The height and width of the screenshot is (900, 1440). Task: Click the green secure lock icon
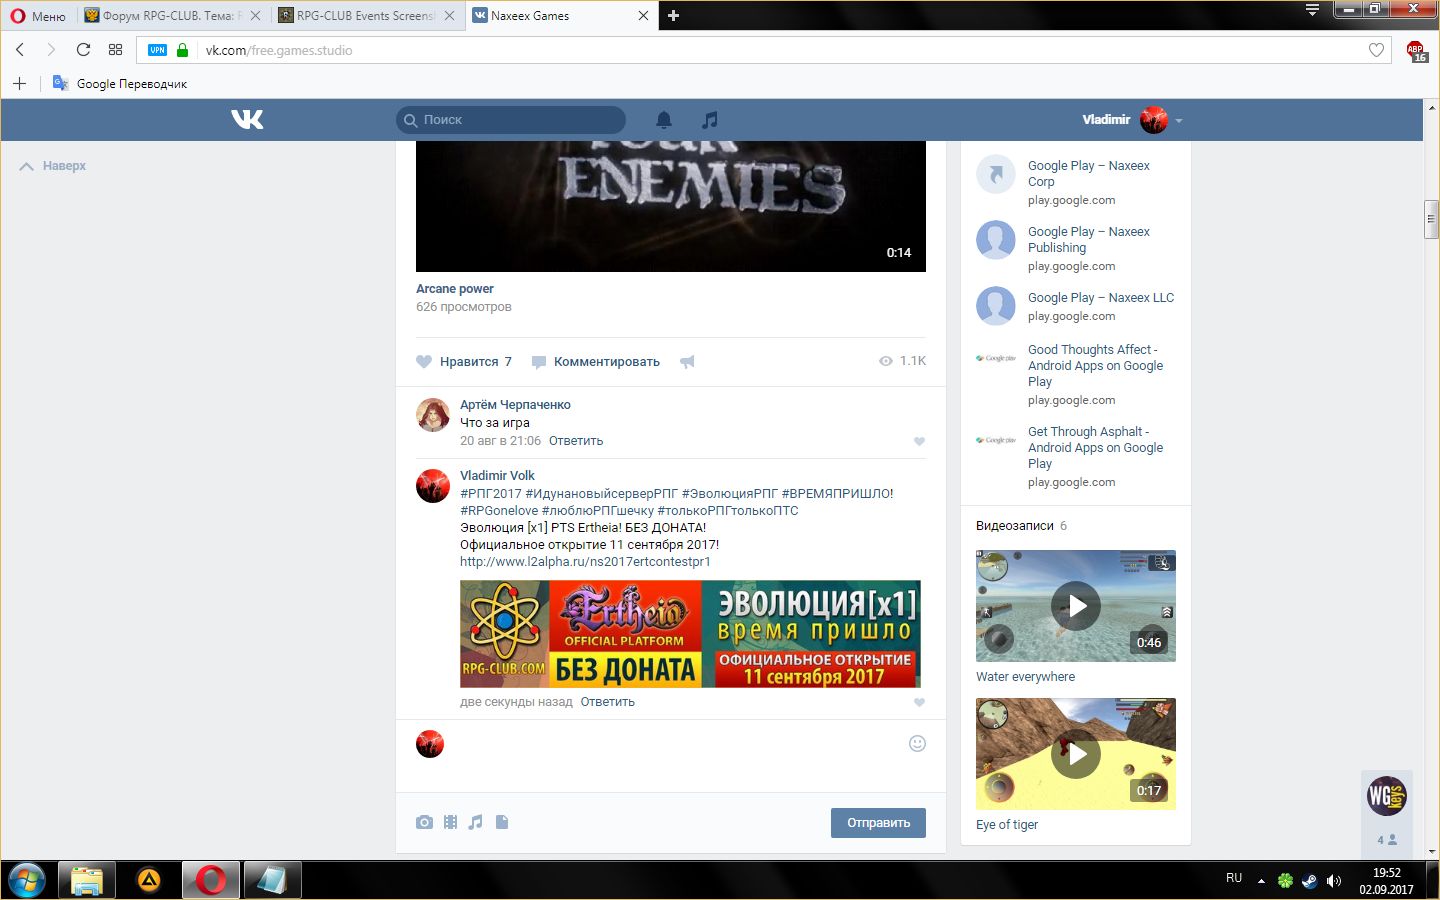coord(182,50)
